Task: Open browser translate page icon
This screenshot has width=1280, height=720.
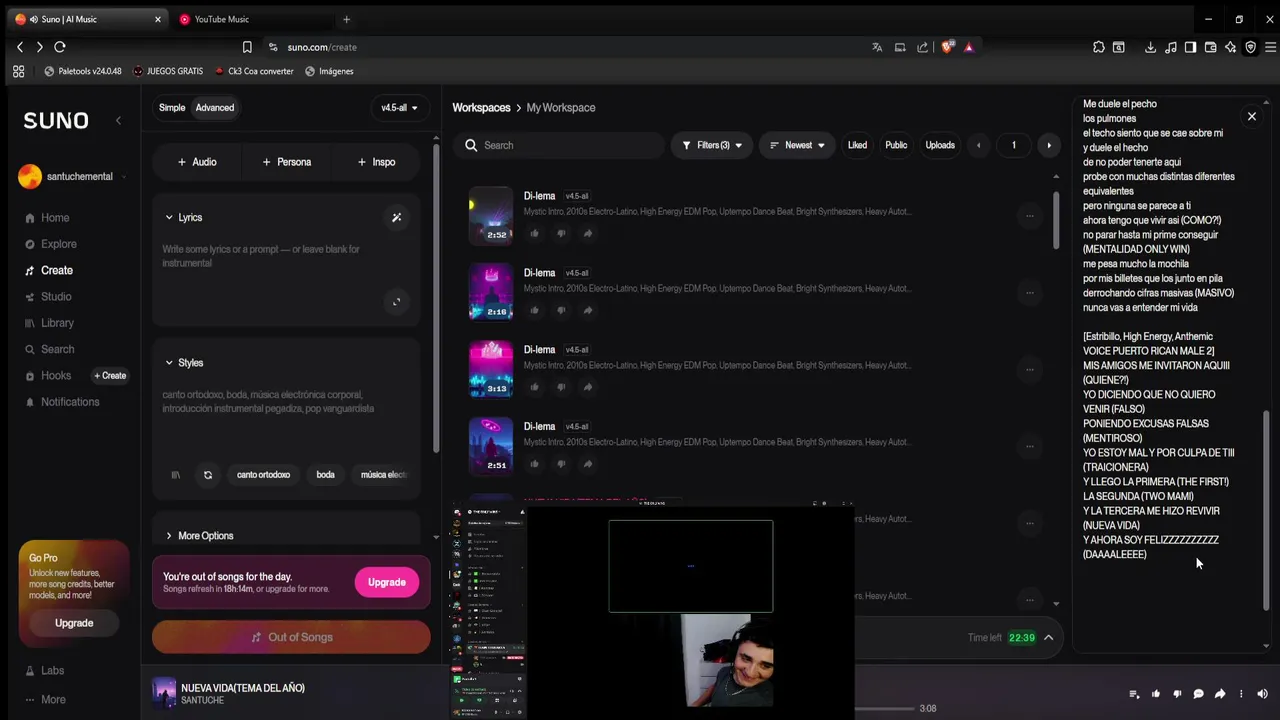Action: (877, 47)
